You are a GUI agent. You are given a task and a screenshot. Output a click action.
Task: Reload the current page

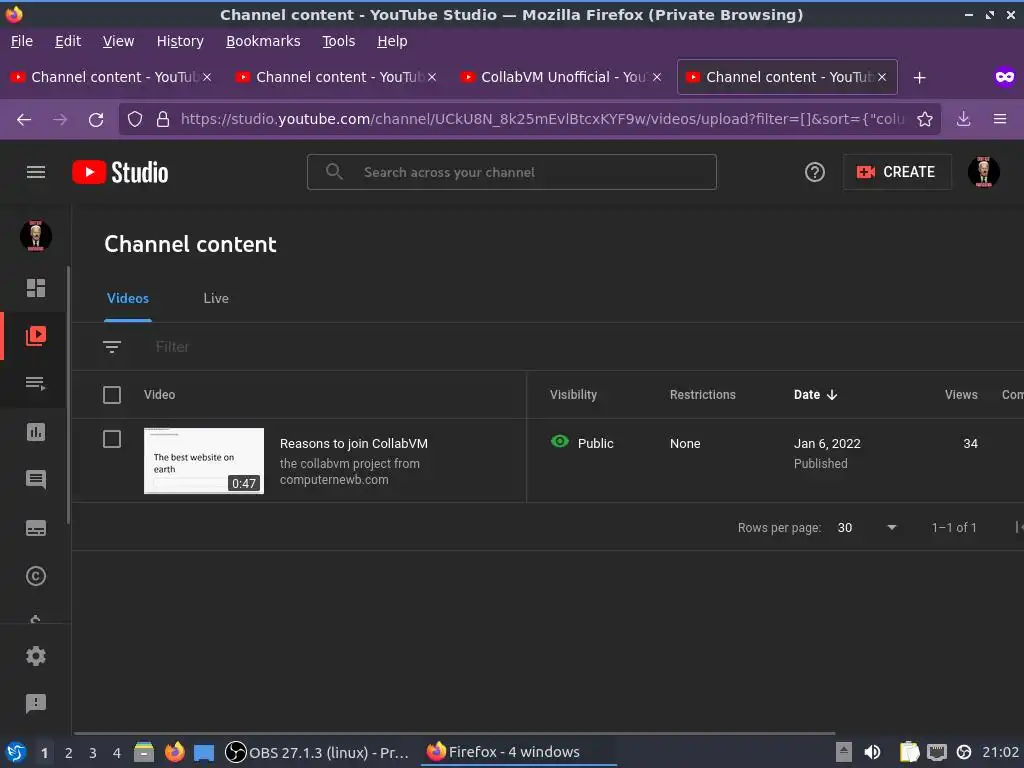[x=96, y=120]
